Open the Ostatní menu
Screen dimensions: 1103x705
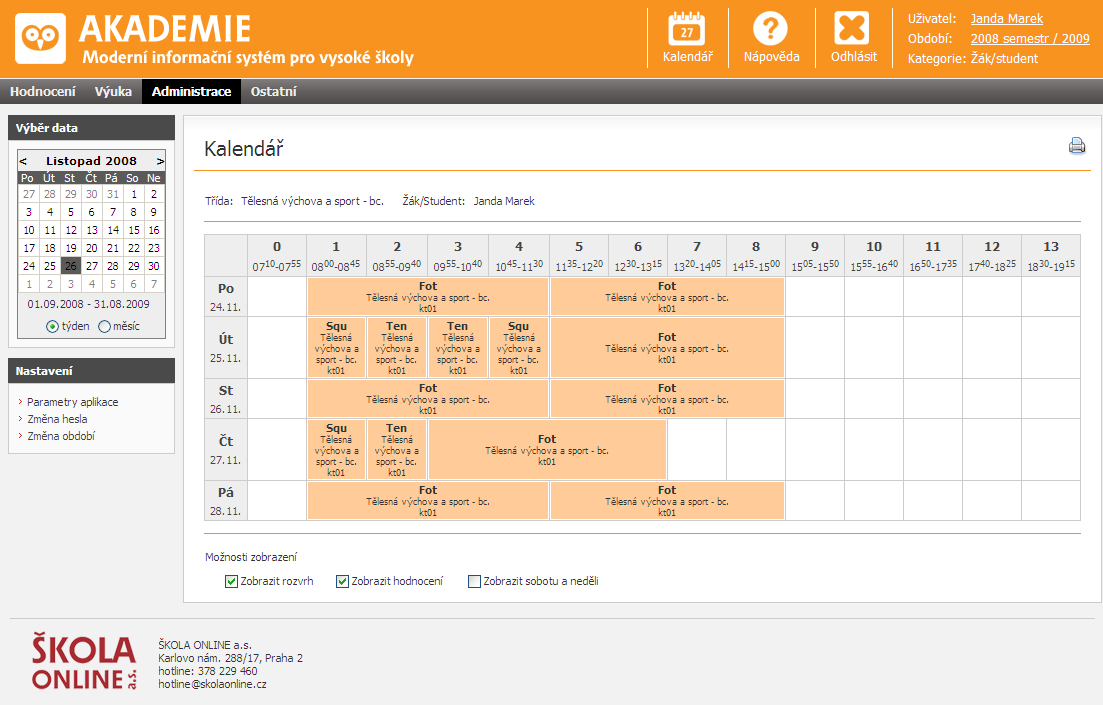coord(274,91)
